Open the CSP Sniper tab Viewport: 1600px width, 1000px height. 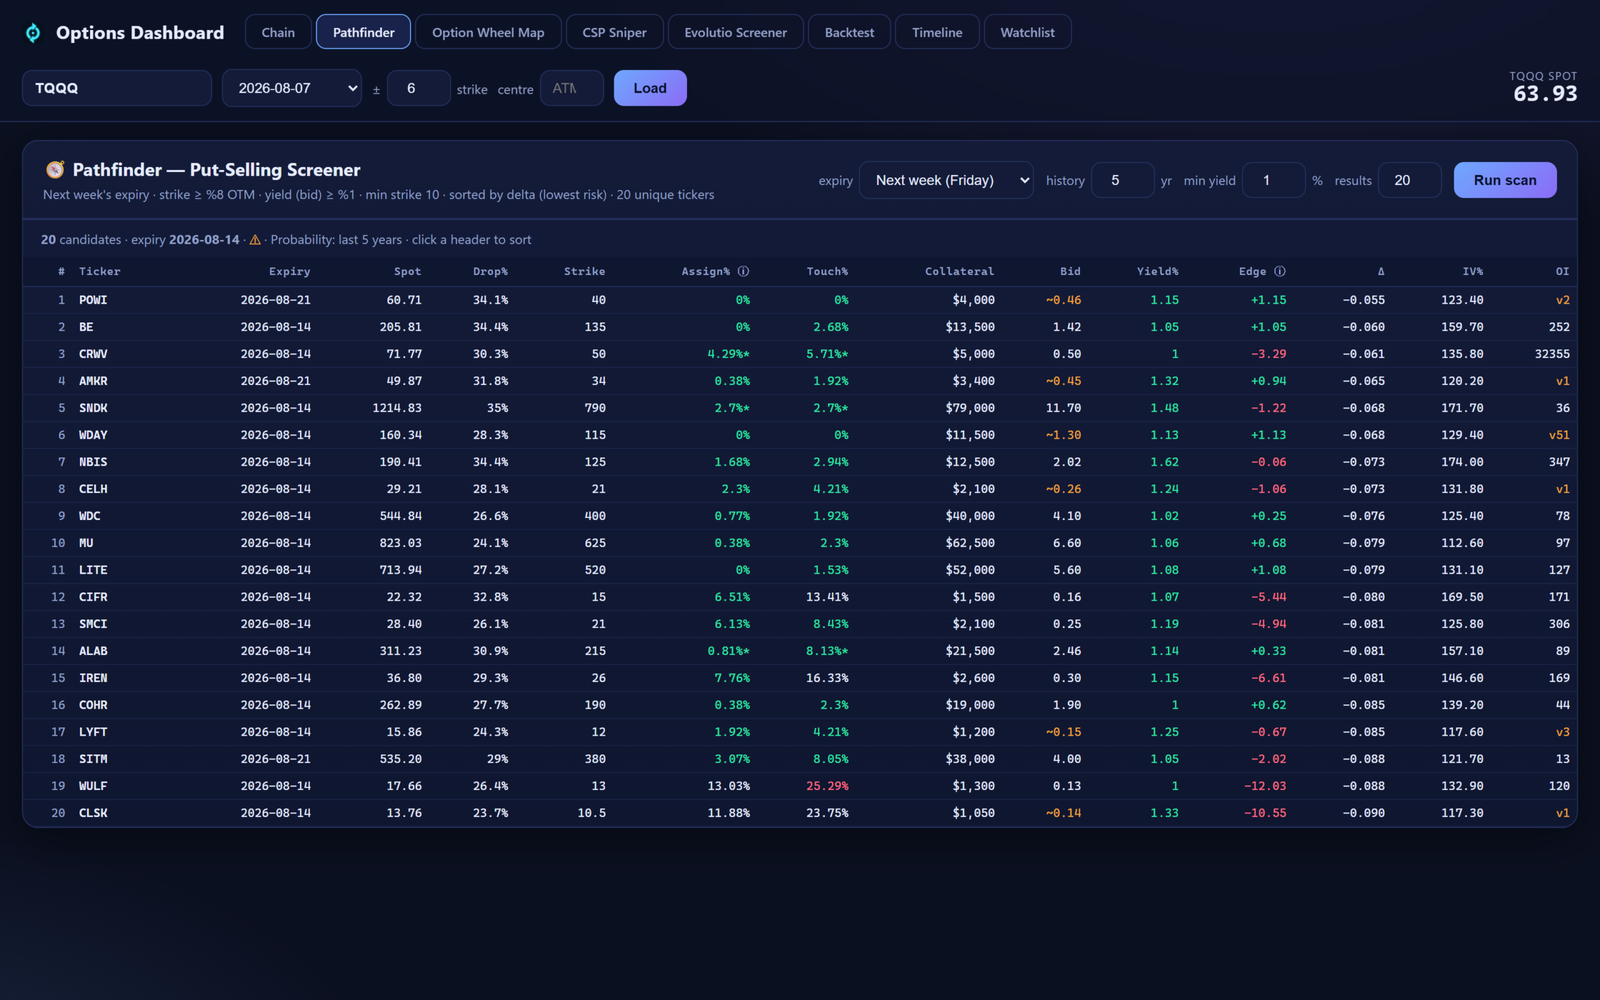click(614, 32)
